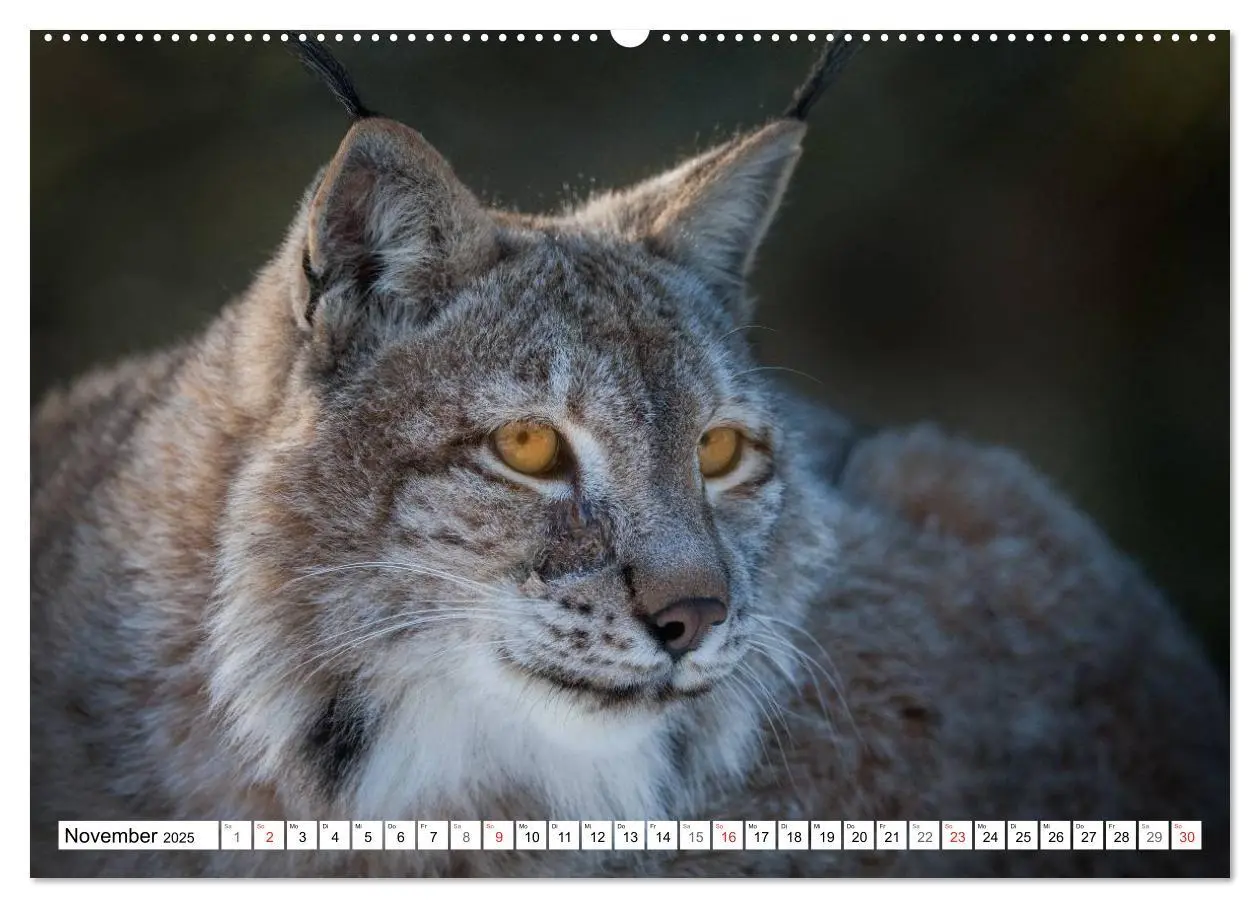Click date cell 18

click(793, 836)
